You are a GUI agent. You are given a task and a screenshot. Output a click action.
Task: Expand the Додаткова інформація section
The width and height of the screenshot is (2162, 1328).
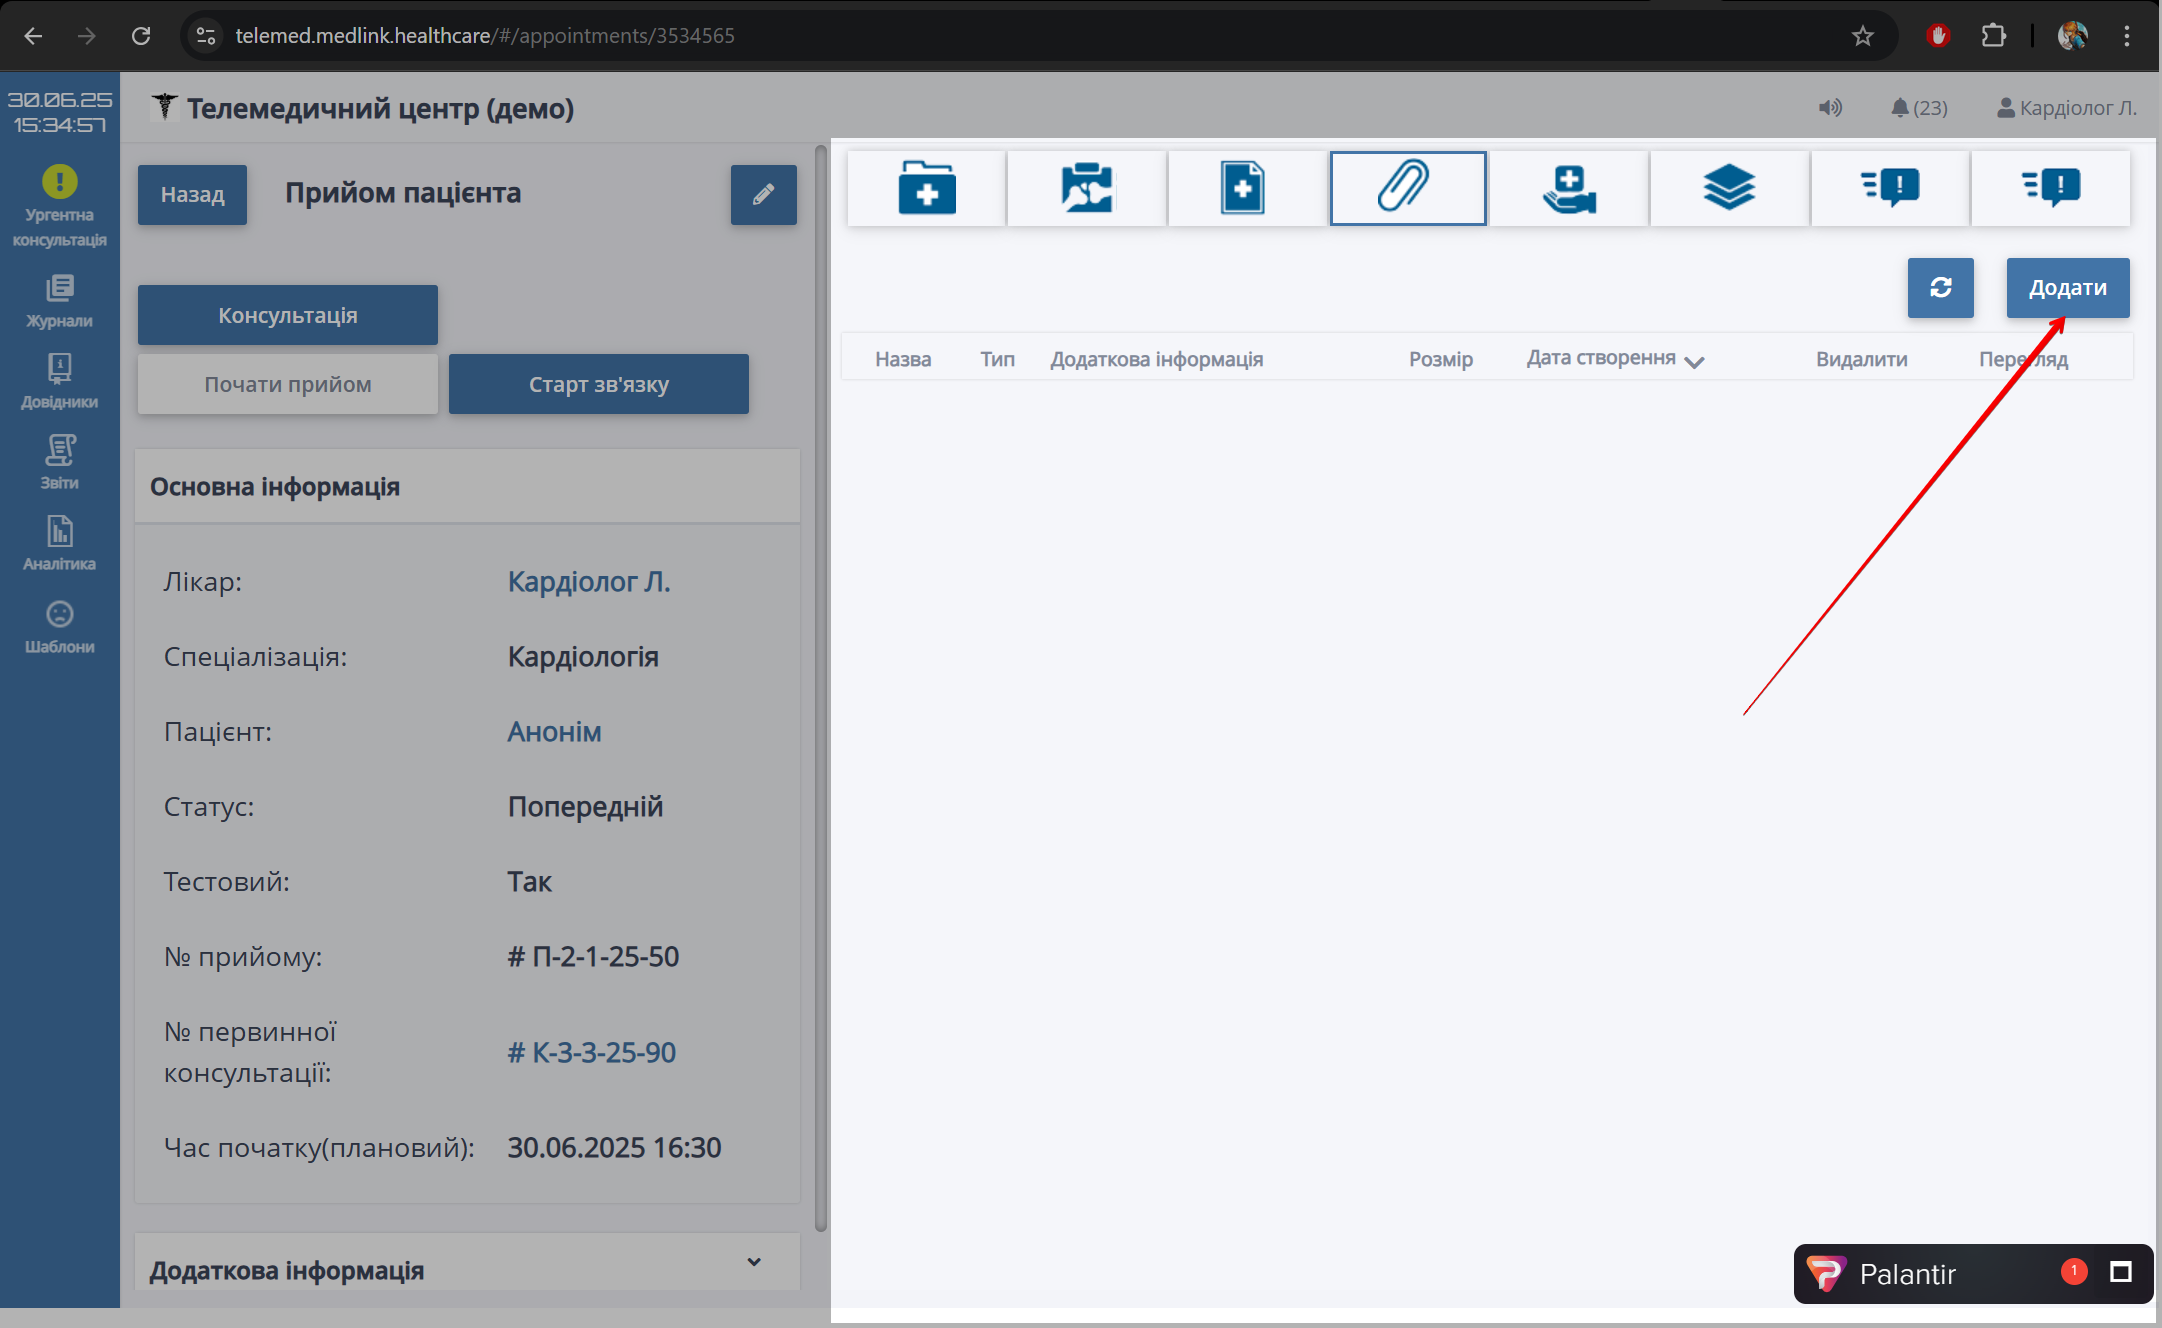point(754,1262)
